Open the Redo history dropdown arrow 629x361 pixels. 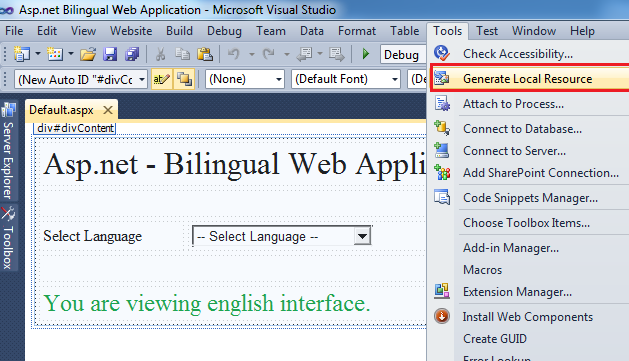pos(287,54)
